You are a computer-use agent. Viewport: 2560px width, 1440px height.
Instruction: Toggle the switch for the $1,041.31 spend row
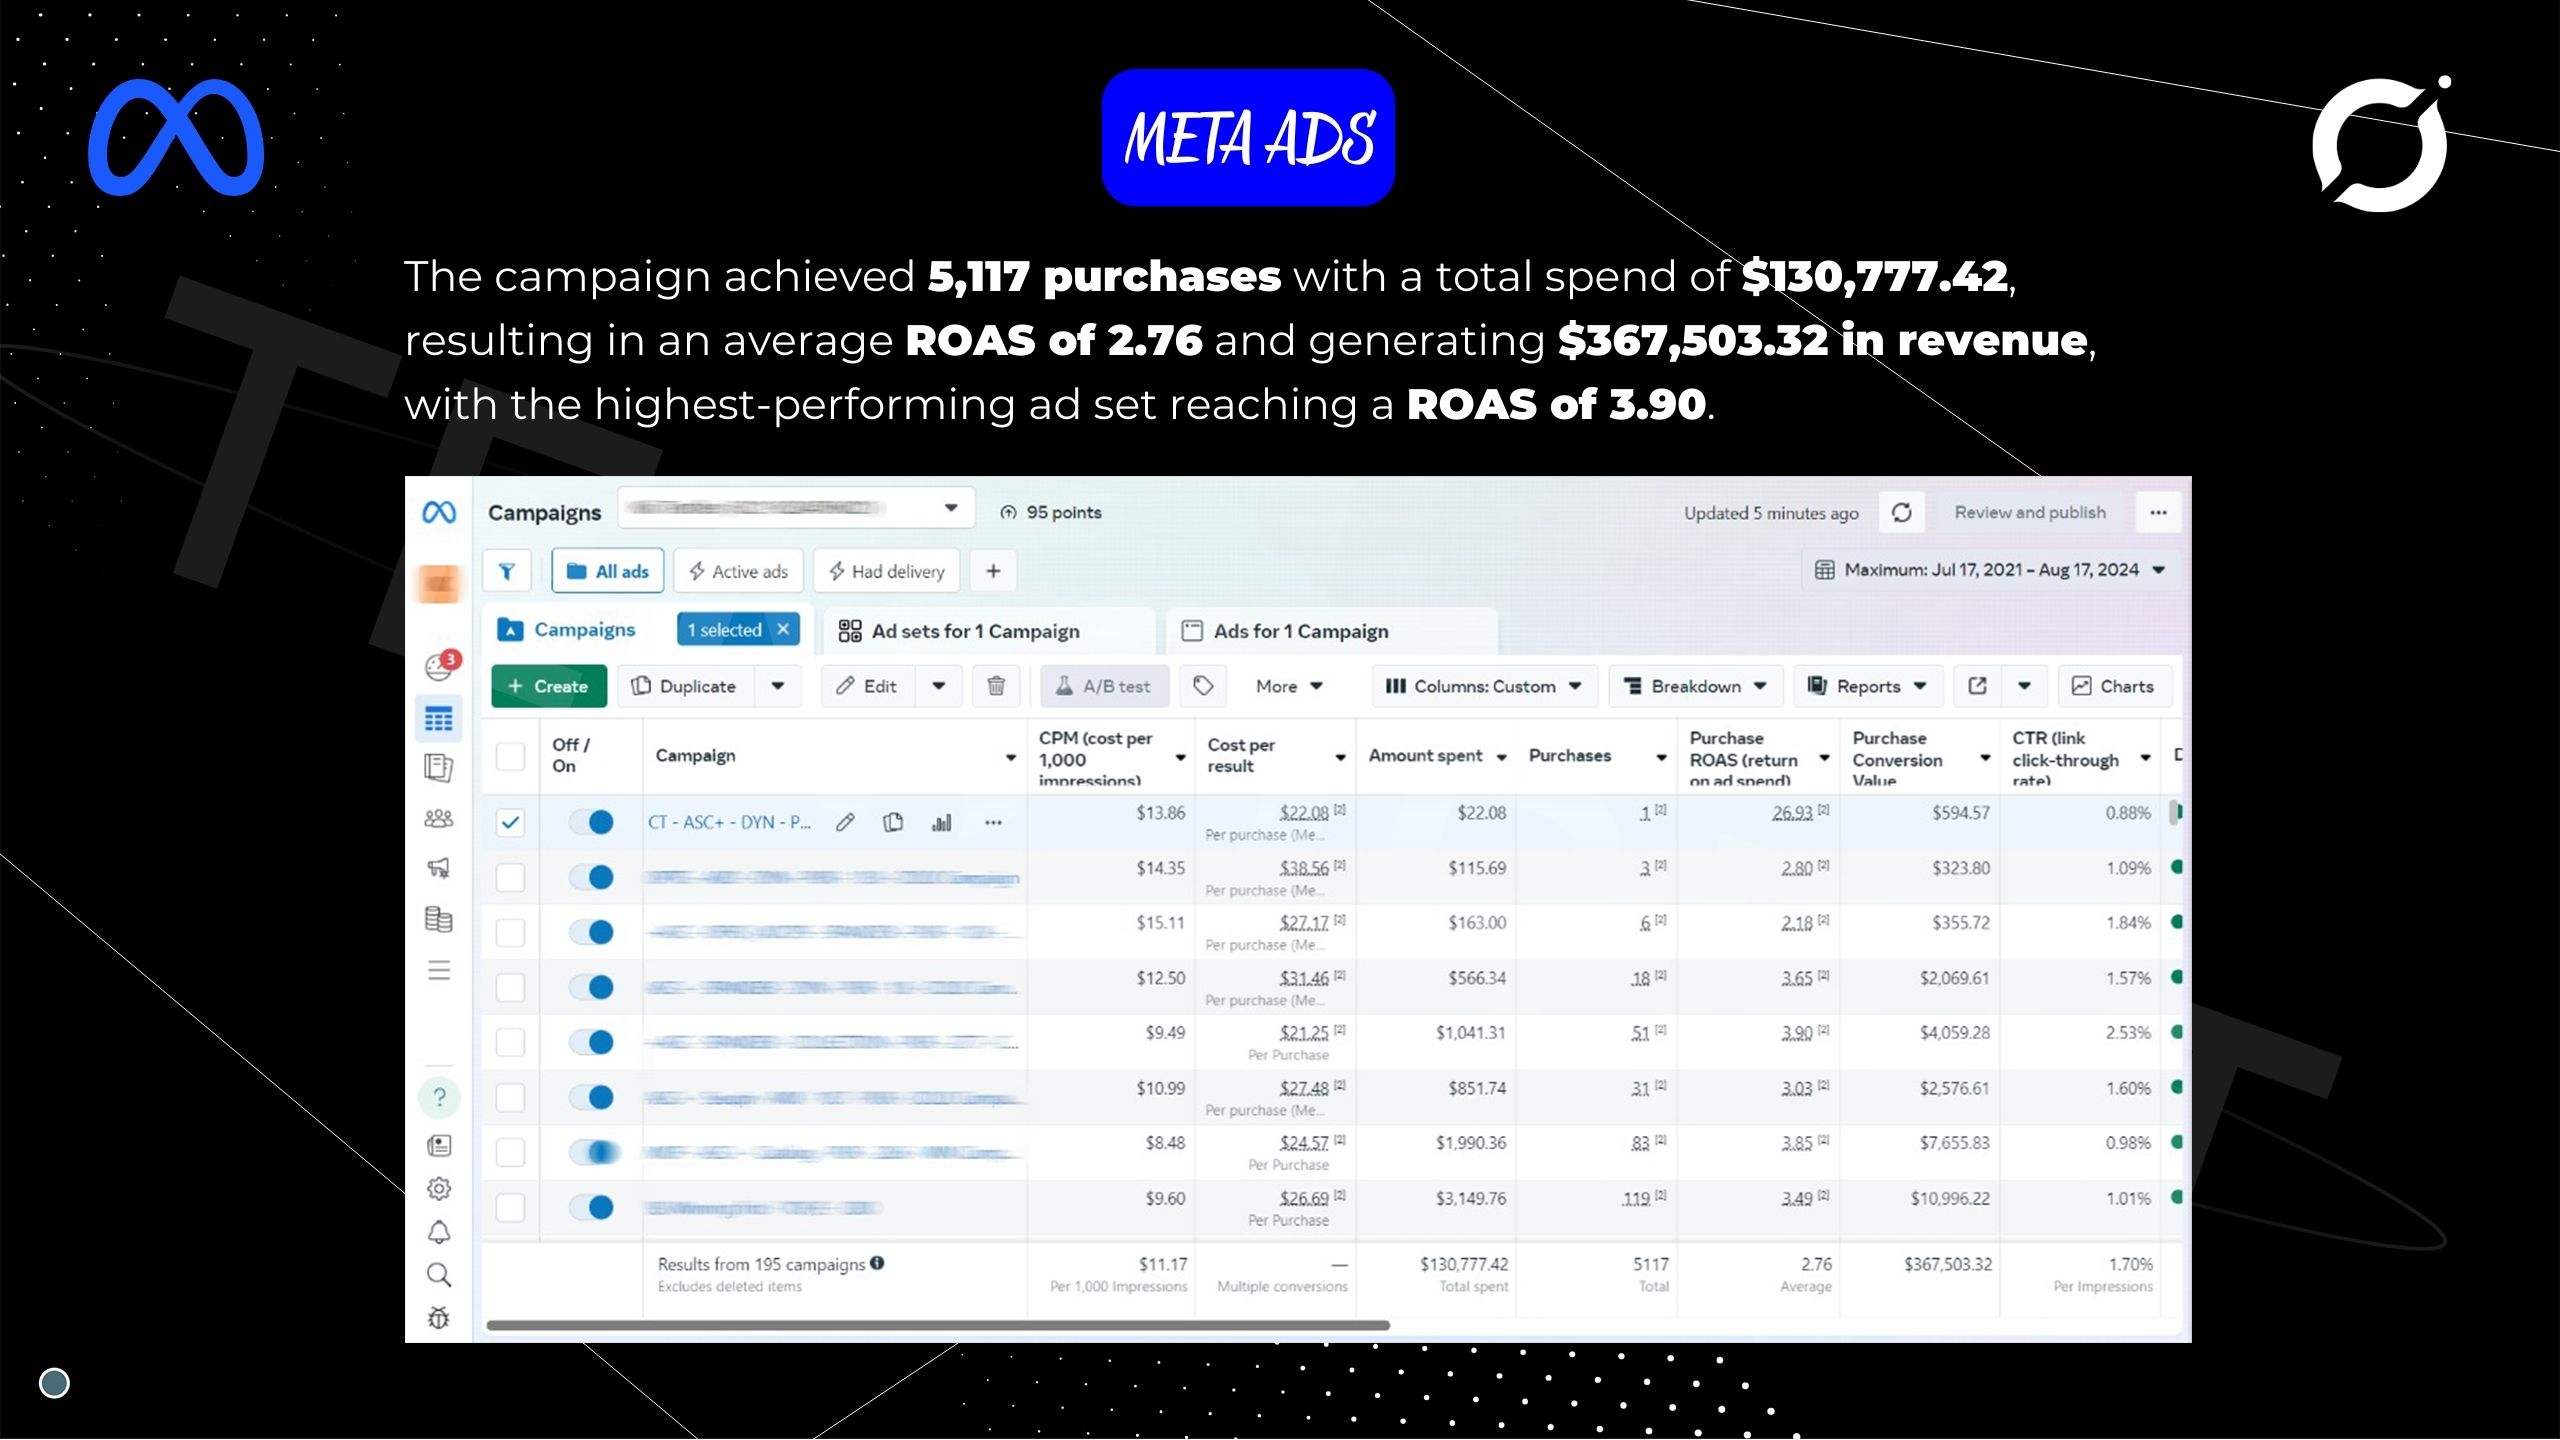(591, 1042)
